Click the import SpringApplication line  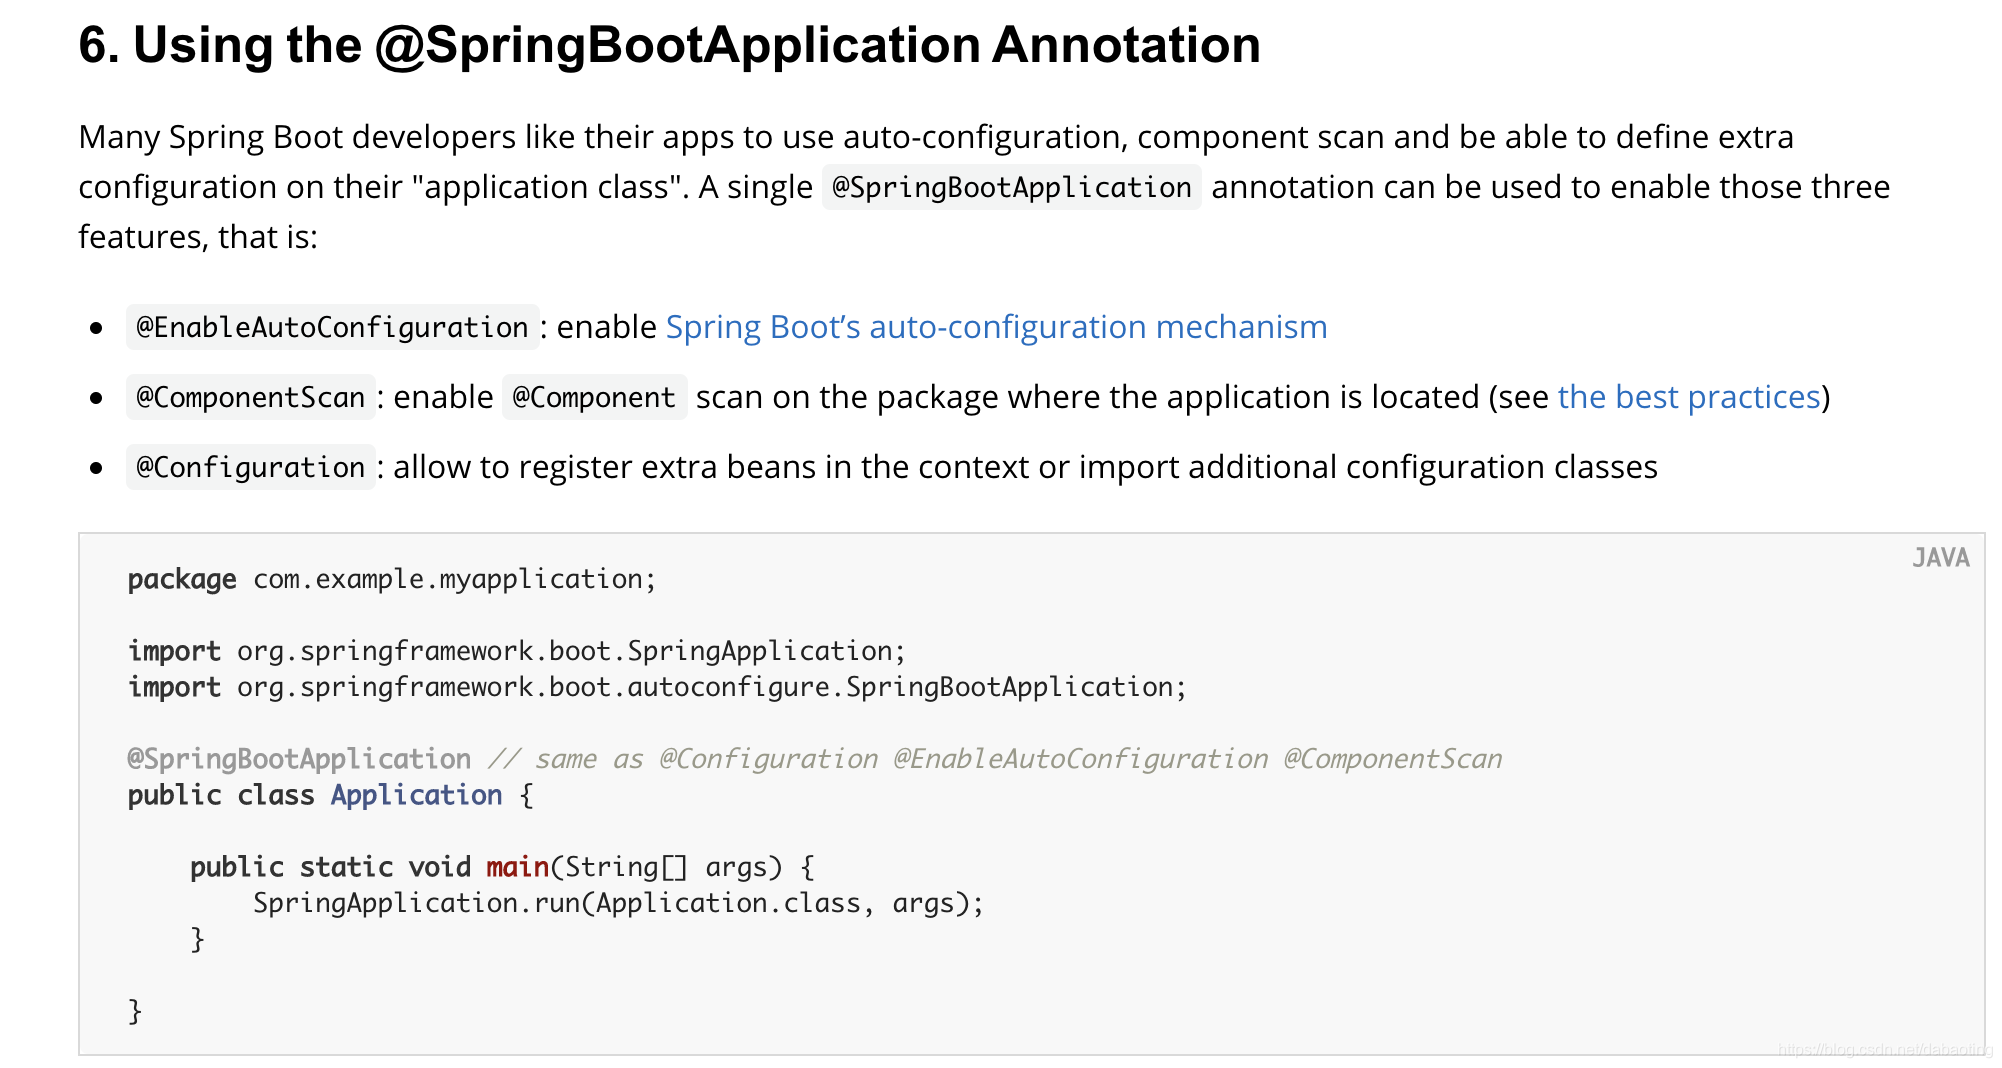pyautogui.click(x=516, y=651)
